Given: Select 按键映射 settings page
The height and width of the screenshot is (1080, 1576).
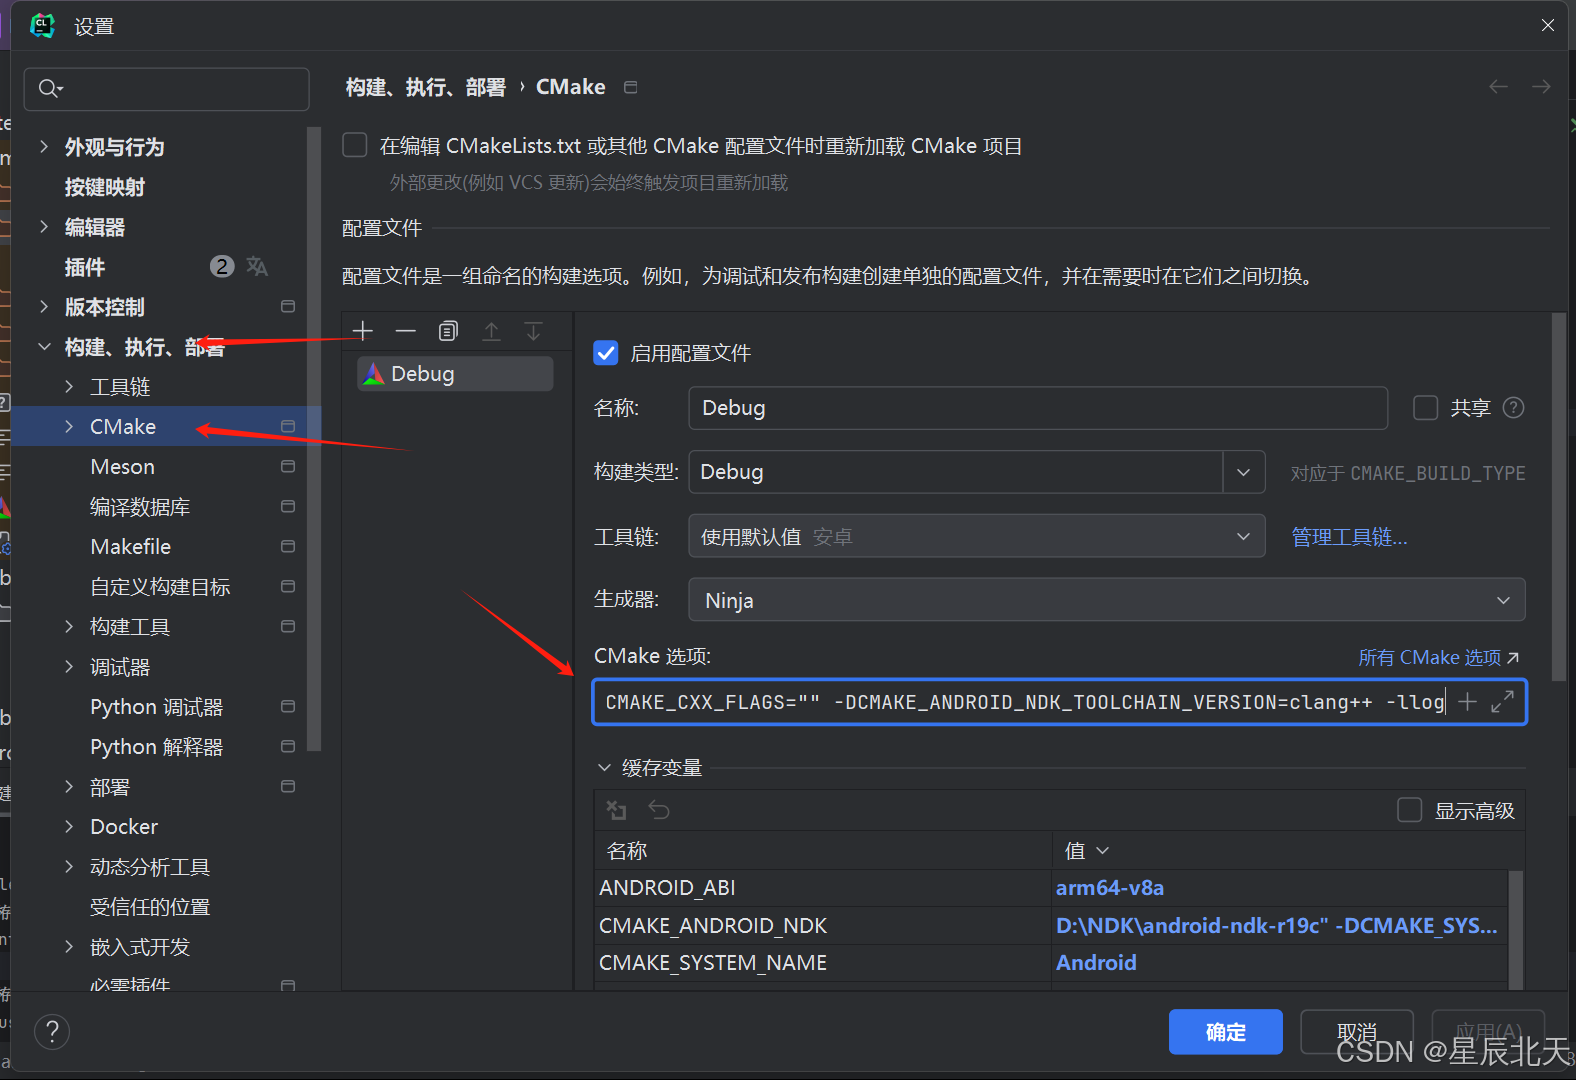Looking at the screenshot, I should pyautogui.click(x=105, y=186).
